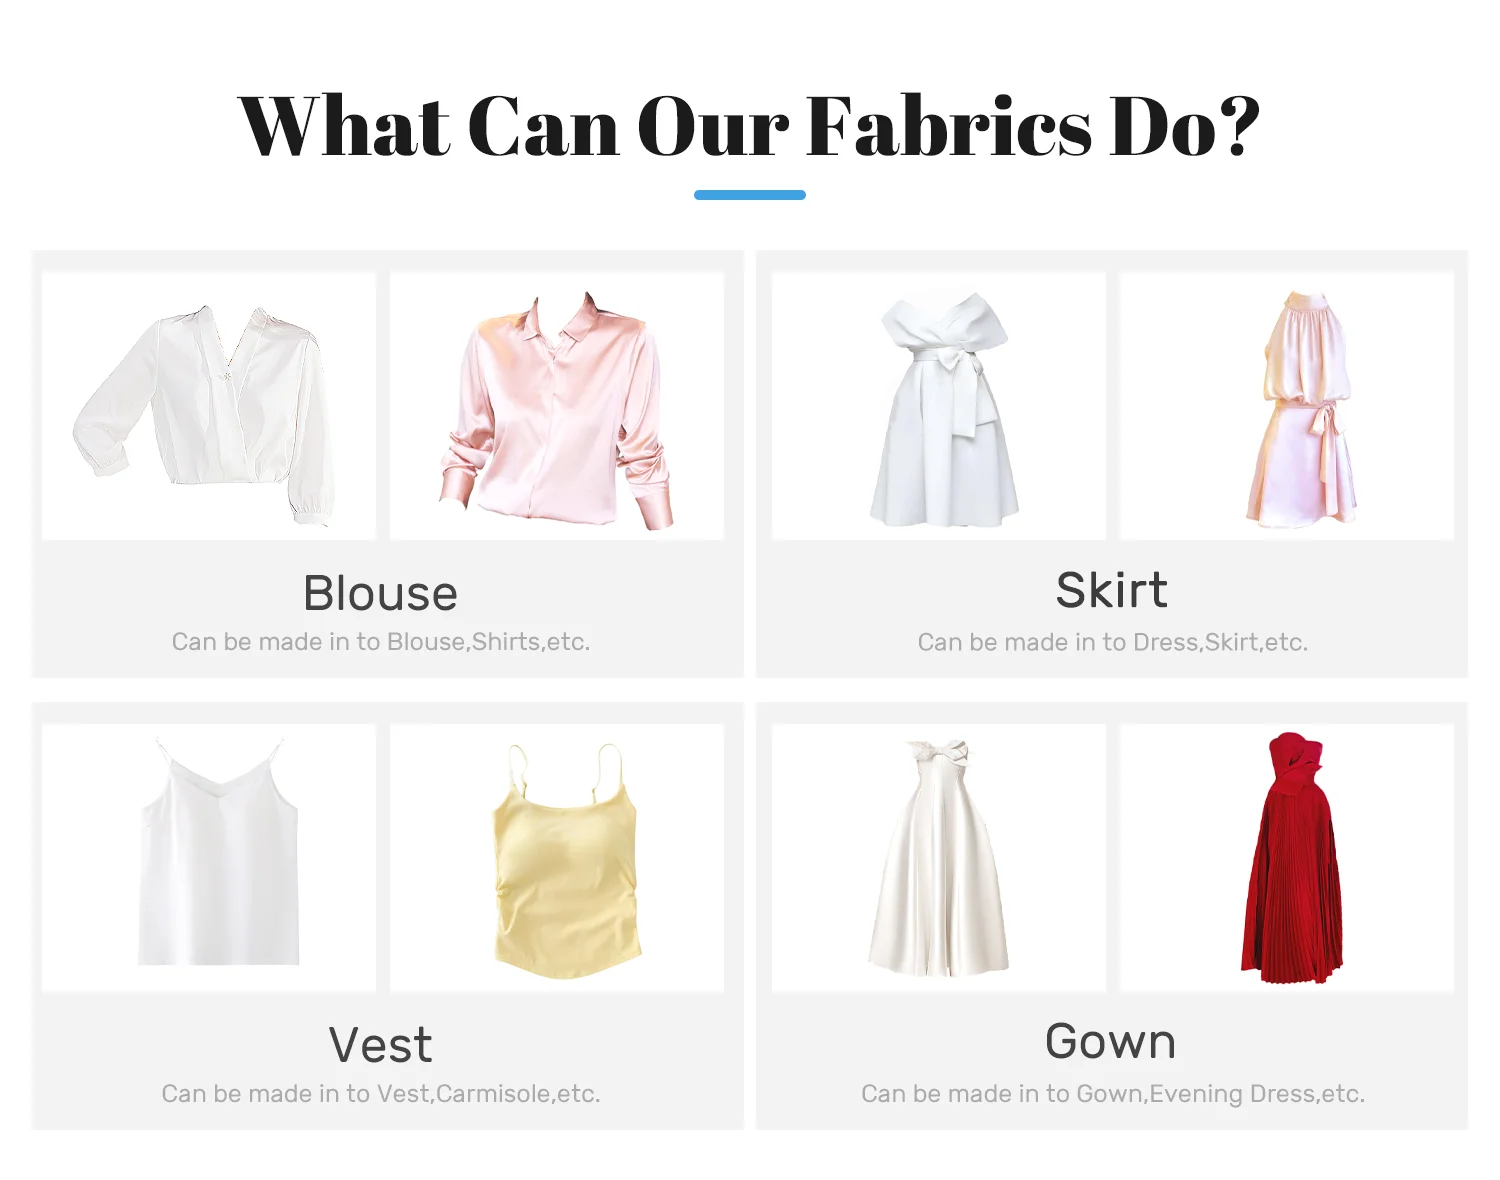Click the 'What Can Our Fabrics Do?' heading

coord(749,127)
